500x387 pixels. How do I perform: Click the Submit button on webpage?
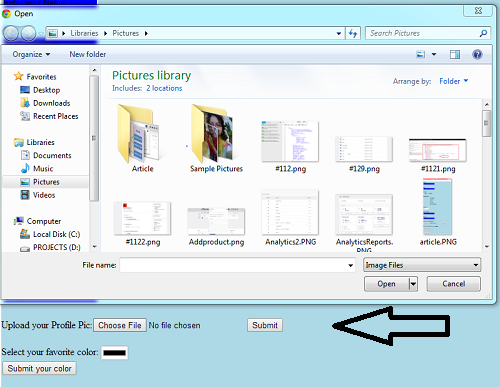click(x=265, y=325)
